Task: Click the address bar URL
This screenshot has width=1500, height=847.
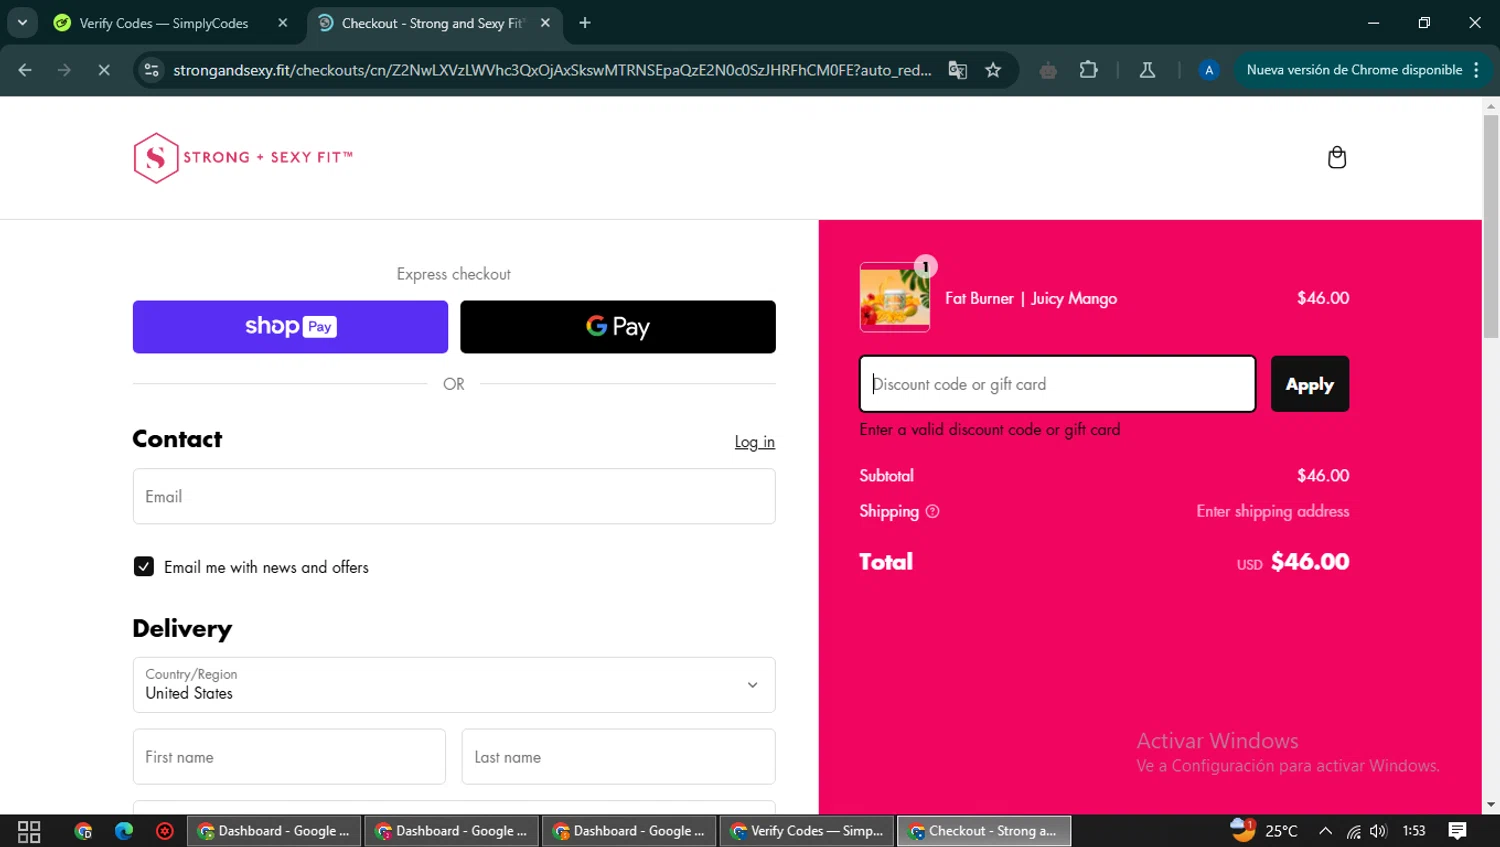Action: click(552, 70)
